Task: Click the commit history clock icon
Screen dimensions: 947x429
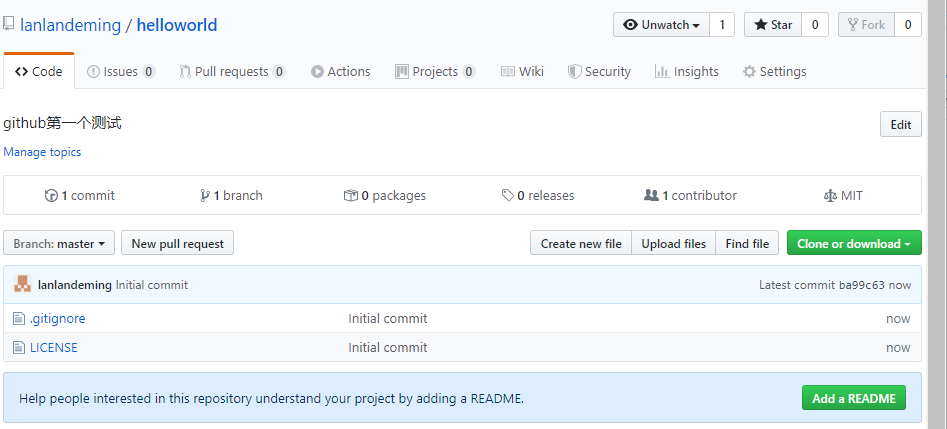Action: point(51,195)
